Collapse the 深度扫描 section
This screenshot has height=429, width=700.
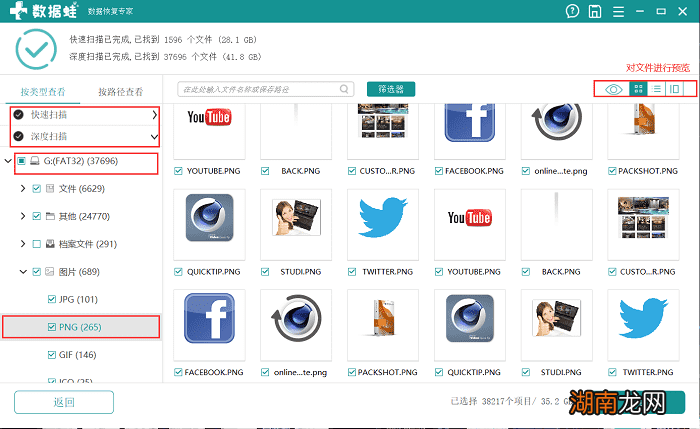coord(154,136)
